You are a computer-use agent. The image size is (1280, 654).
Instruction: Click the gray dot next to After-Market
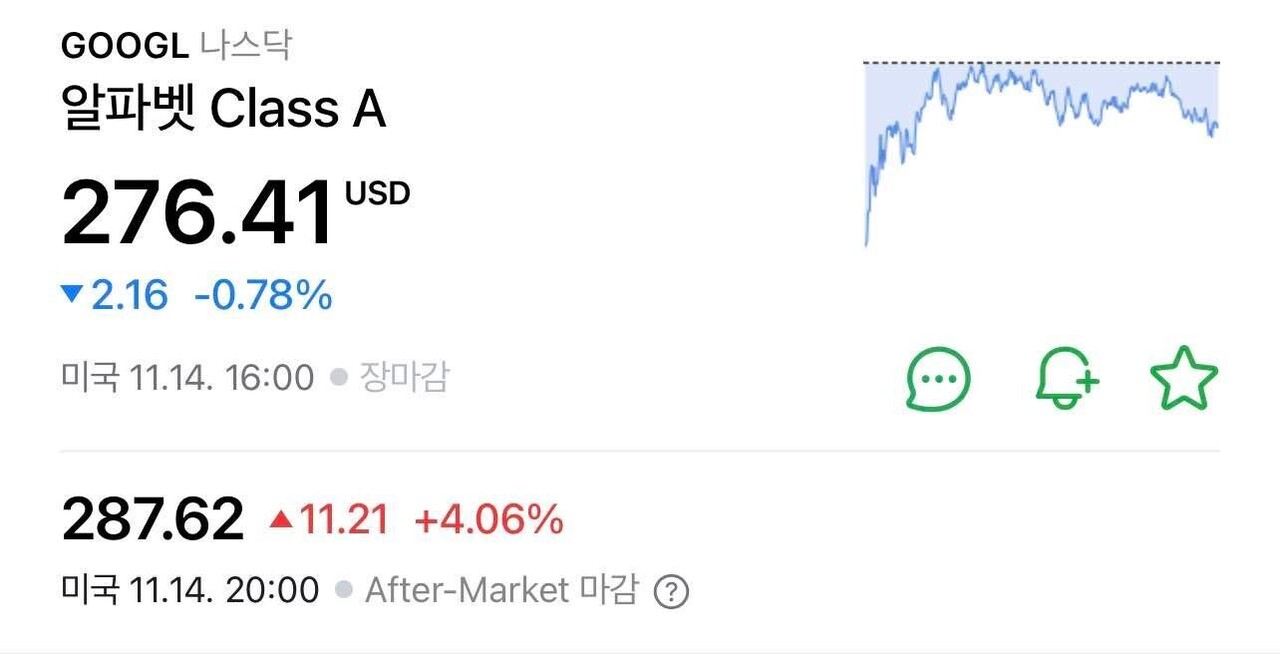(342, 590)
